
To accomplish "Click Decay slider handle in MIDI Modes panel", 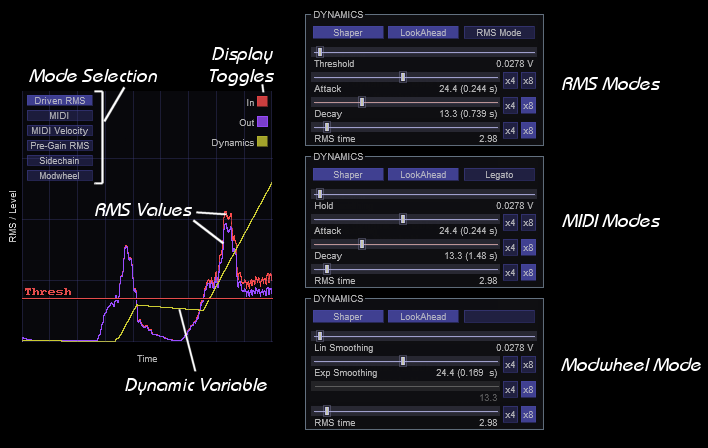I will (362, 244).
